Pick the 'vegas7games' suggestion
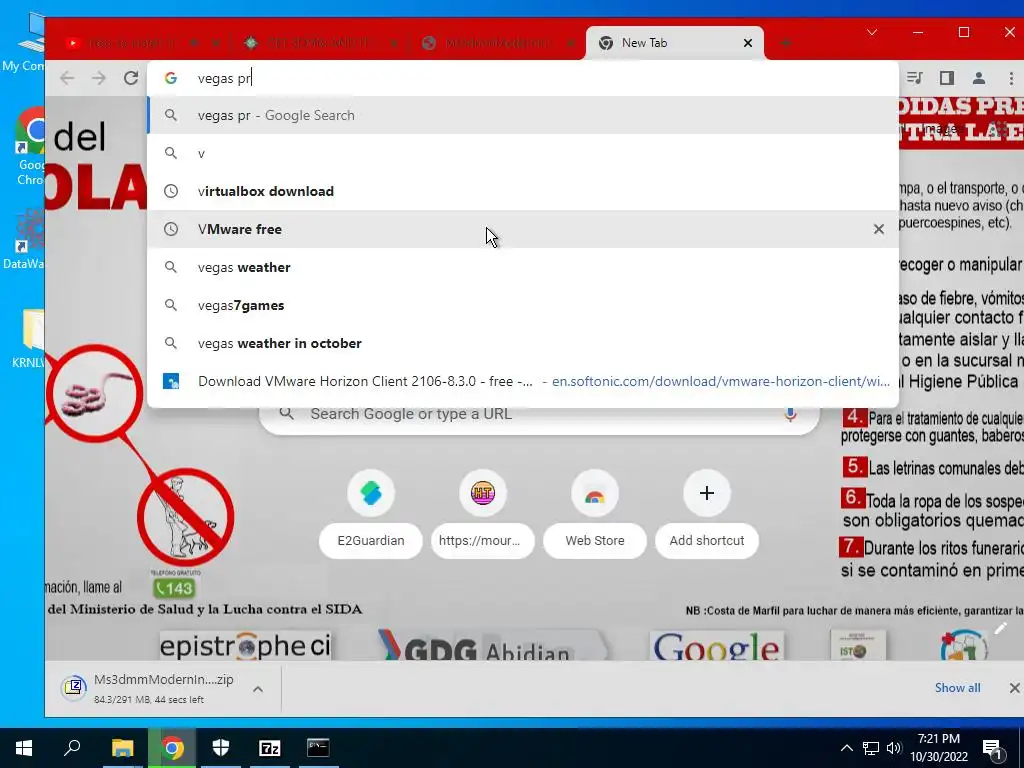Image resolution: width=1024 pixels, height=768 pixels. [522, 305]
